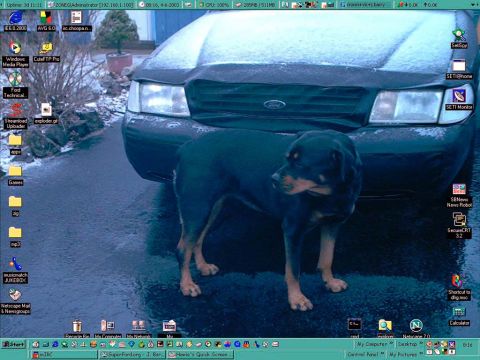Expand My Computer taskbar toolbar chevron
The height and width of the screenshot is (360, 480).
point(392,344)
